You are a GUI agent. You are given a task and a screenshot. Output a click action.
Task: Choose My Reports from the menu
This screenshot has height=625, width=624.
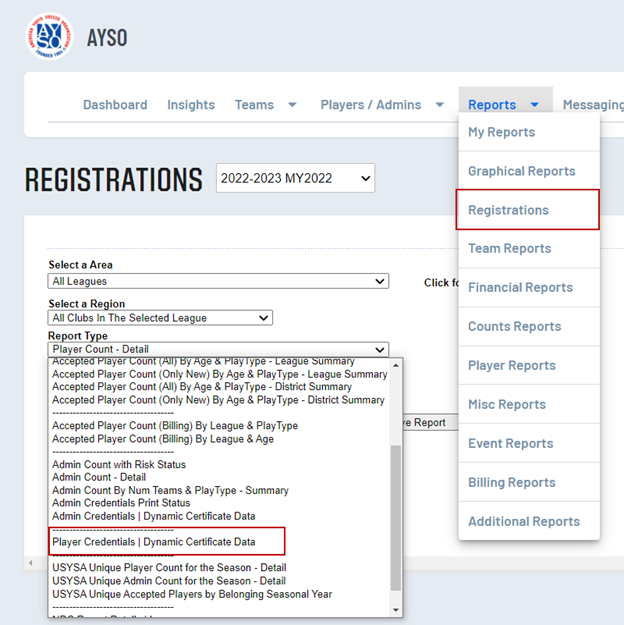pos(501,132)
